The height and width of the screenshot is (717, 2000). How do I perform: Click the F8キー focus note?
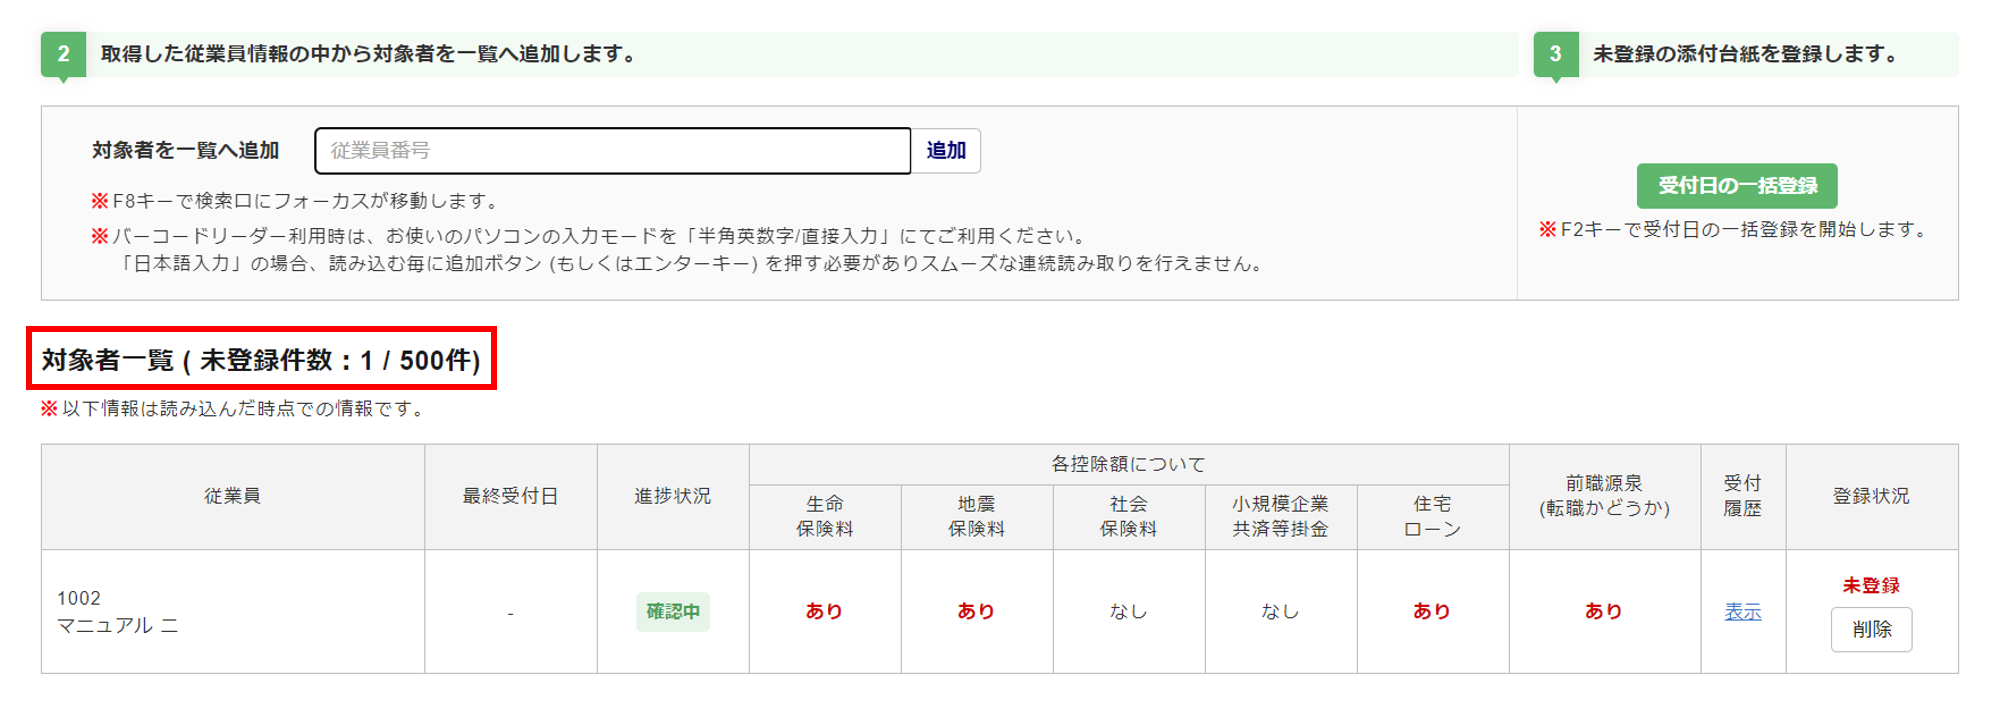click(296, 201)
